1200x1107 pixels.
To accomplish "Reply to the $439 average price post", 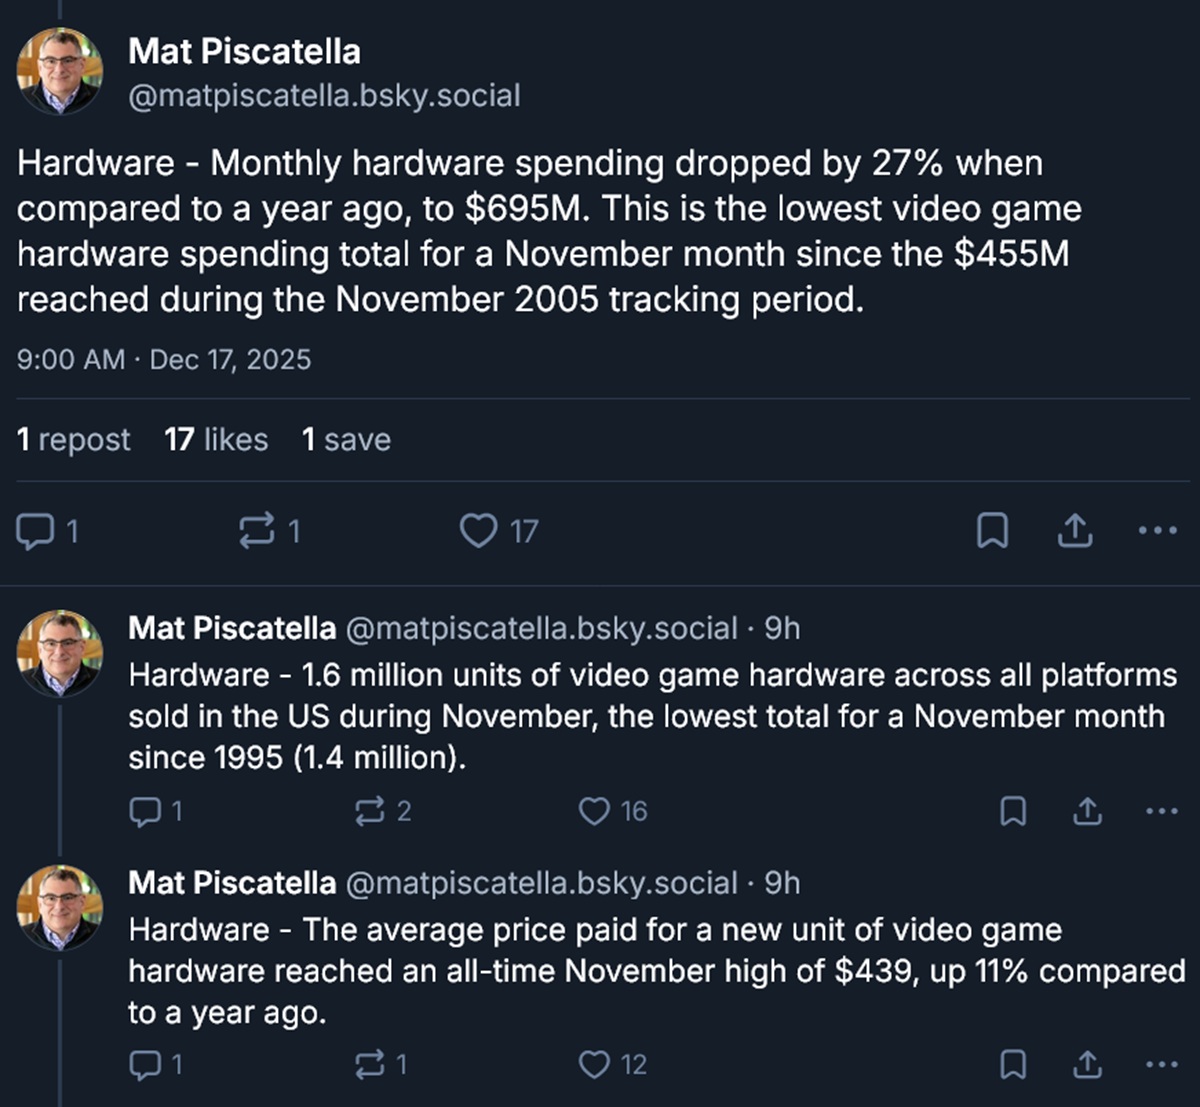I will click(145, 1065).
